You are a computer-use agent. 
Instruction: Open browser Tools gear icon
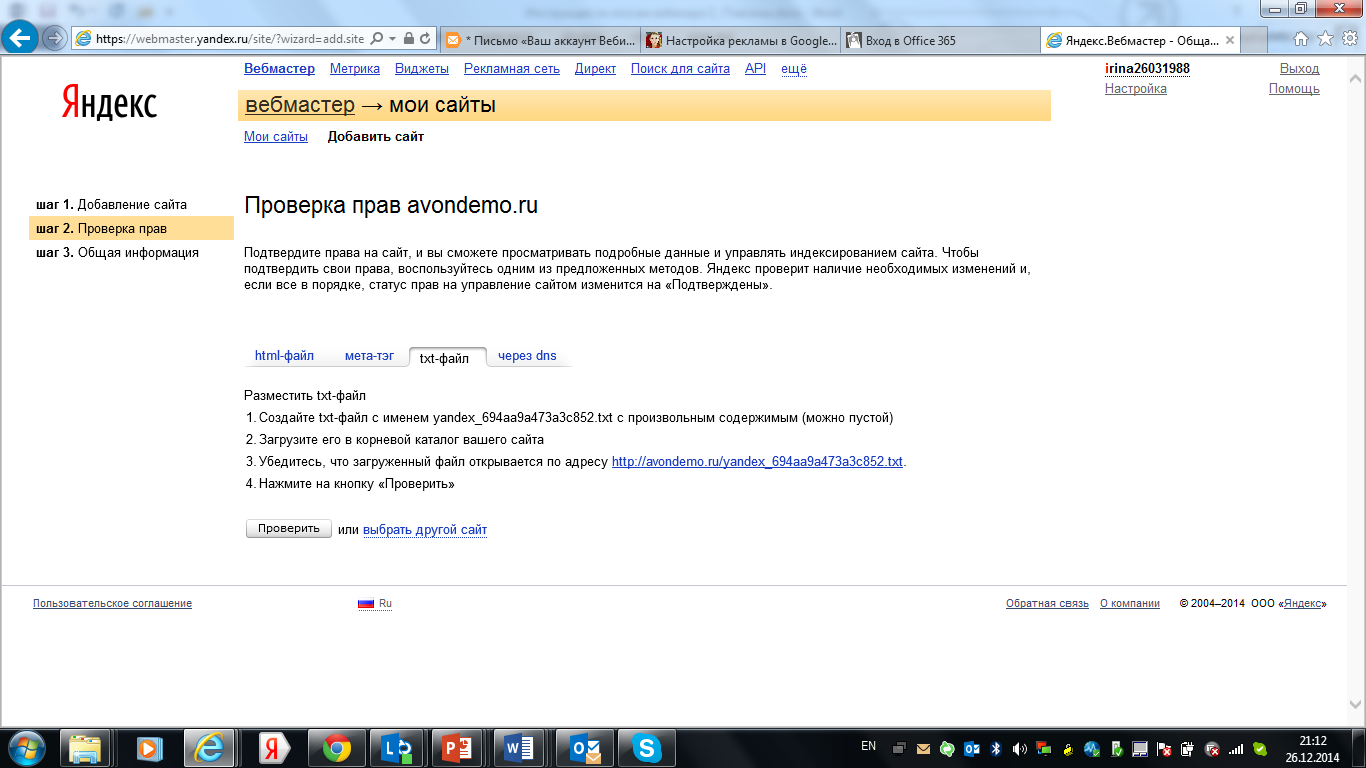coord(1349,39)
